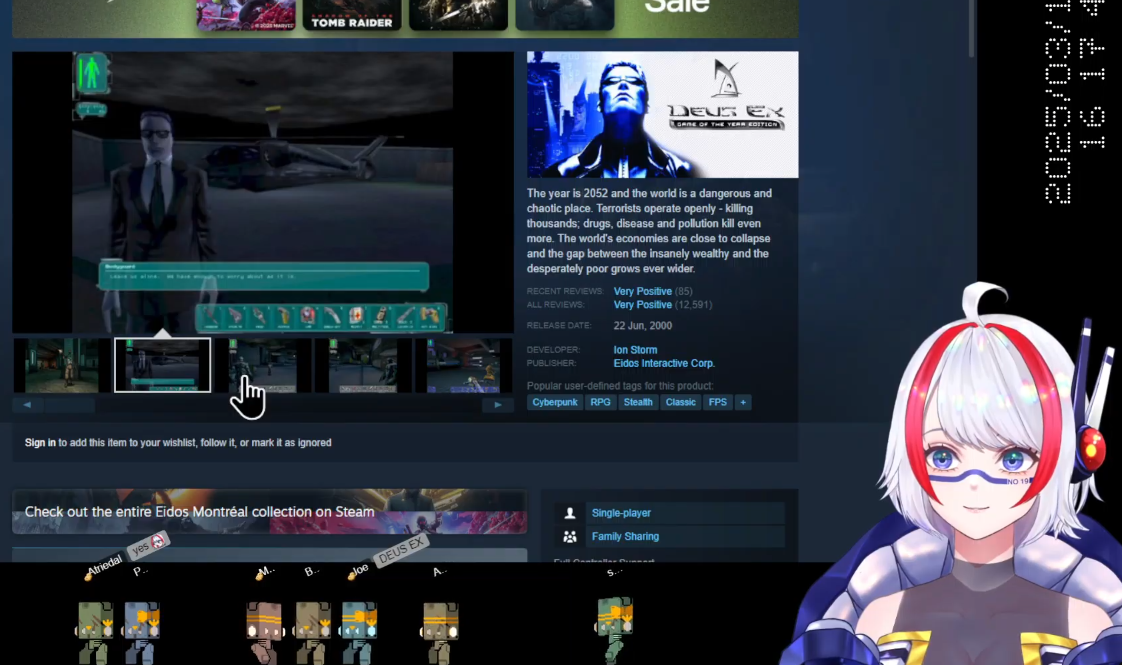This screenshot has height=665, width=1122.
Task: Click the left arrow of thumbnail strip
Action: (27, 405)
